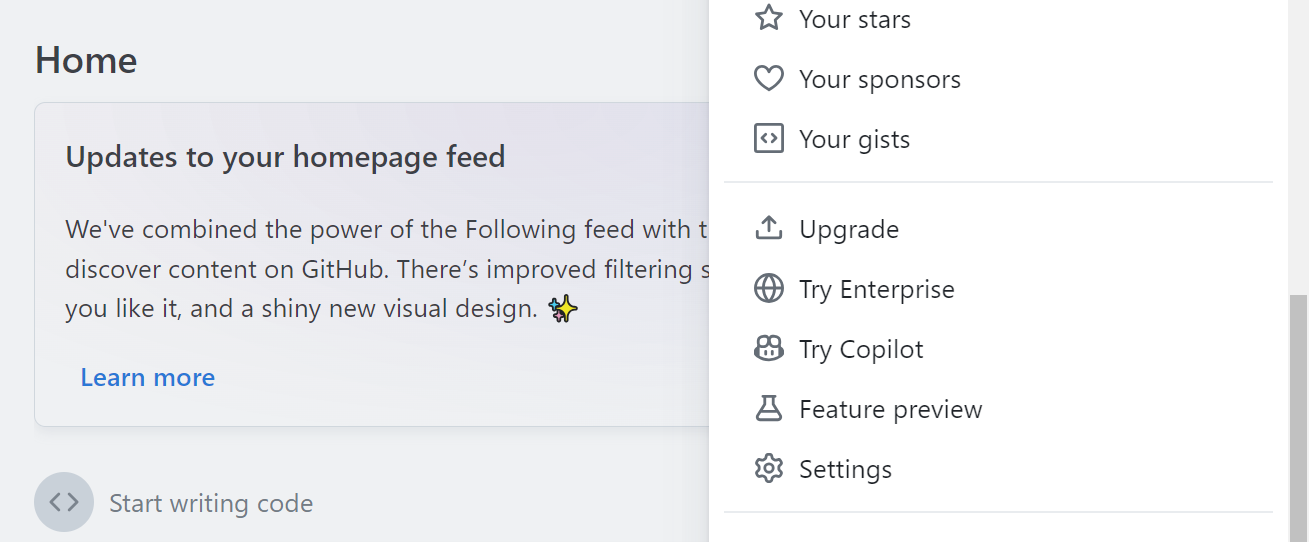Screen dimensions: 1309x542
Task: Click the beaker Feature preview icon
Action: click(x=768, y=409)
